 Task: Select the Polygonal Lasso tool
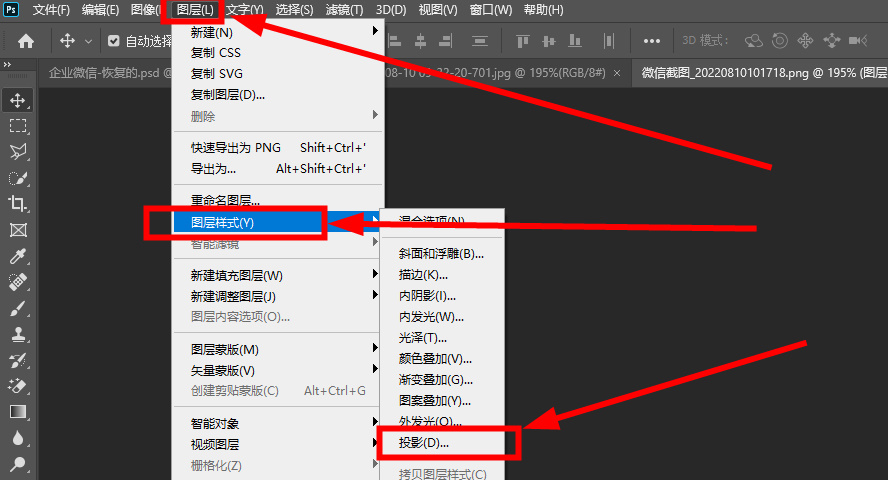18,152
